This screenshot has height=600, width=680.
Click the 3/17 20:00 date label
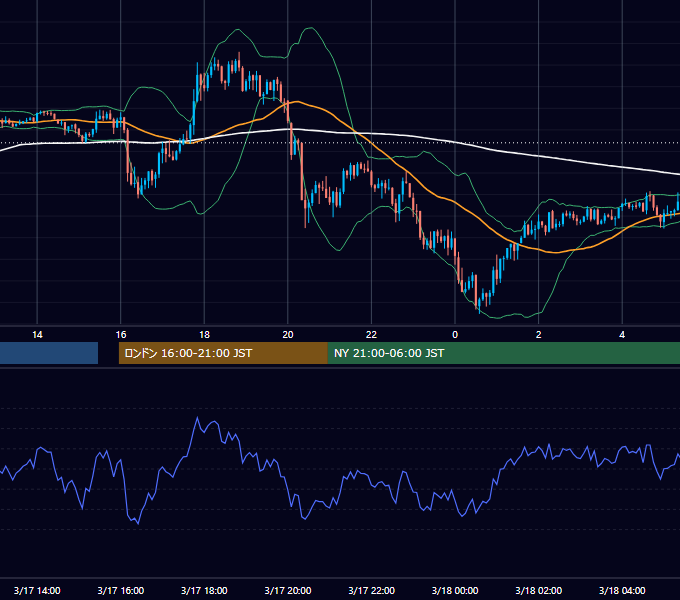288,590
